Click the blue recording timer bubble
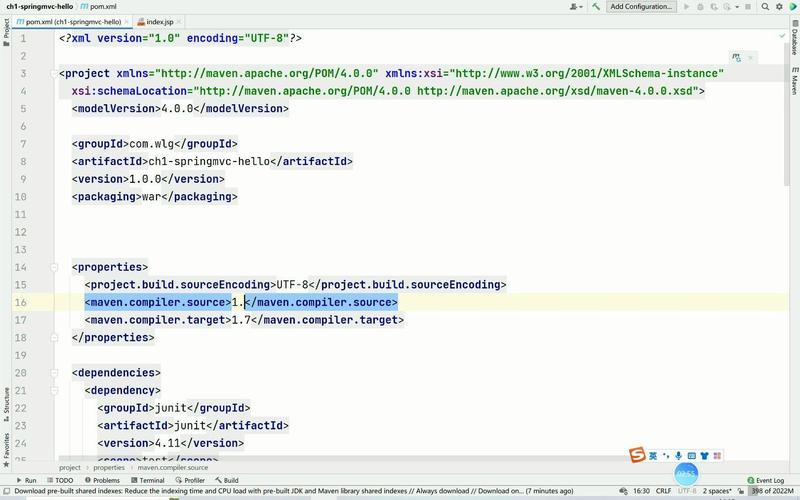Viewport: 800px width, 500px height. coord(686,473)
